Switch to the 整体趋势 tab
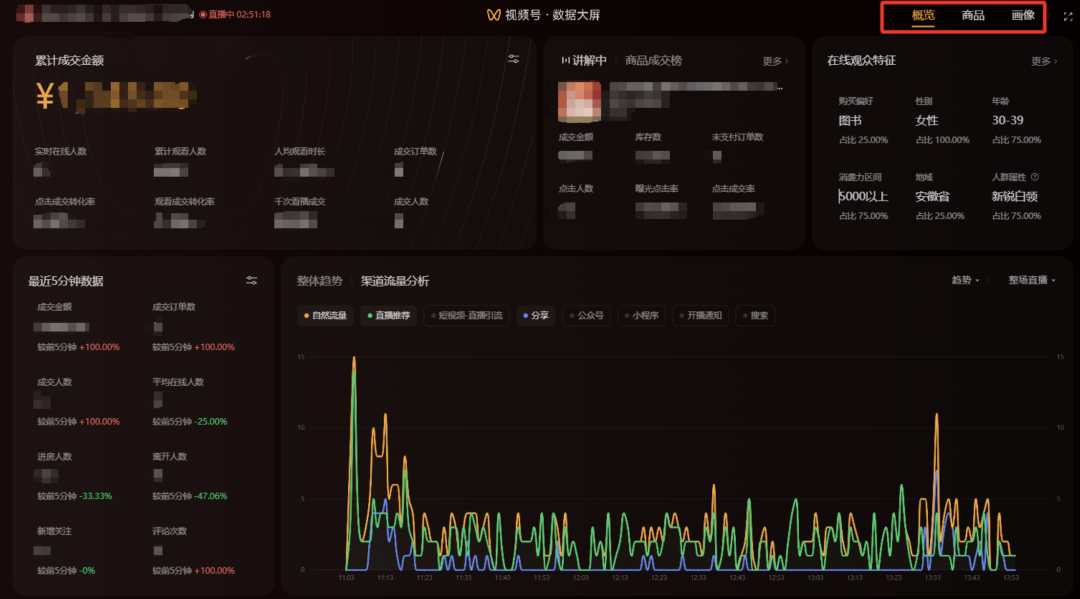Image resolution: width=1080 pixels, height=599 pixels. pos(320,281)
